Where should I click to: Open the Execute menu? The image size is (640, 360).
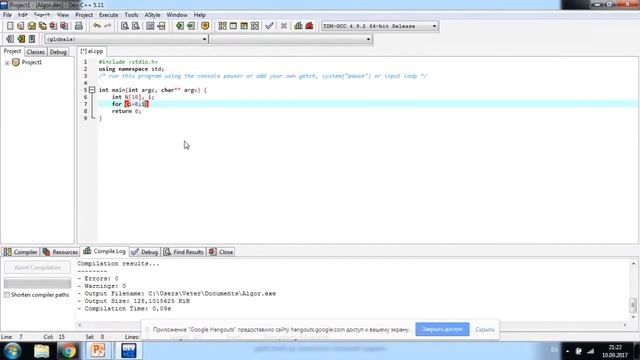point(109,15)
